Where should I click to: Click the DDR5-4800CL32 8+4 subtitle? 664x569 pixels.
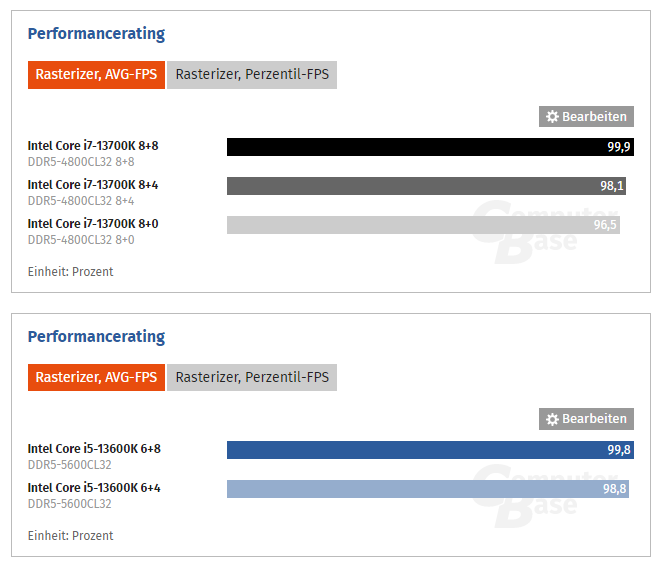[81, 201]
